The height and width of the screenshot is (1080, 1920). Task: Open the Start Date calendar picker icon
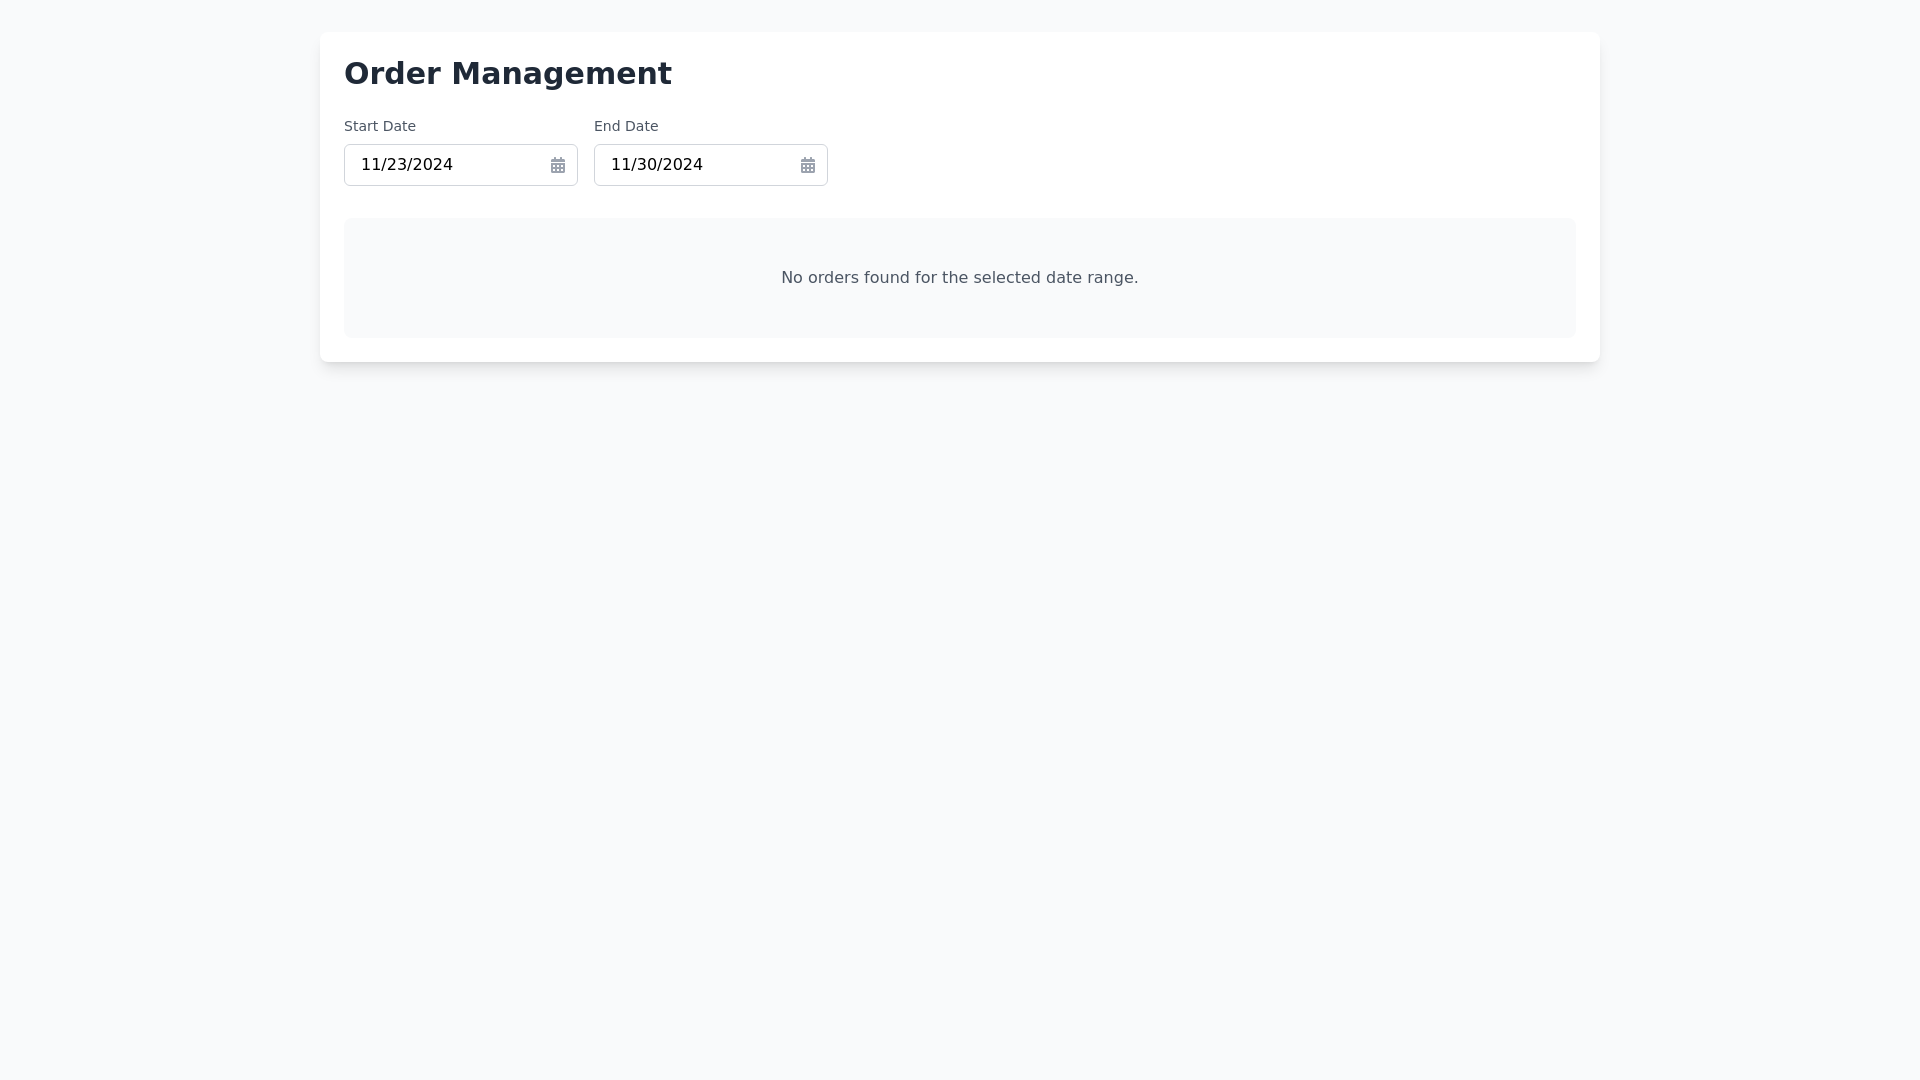point(558,165)
